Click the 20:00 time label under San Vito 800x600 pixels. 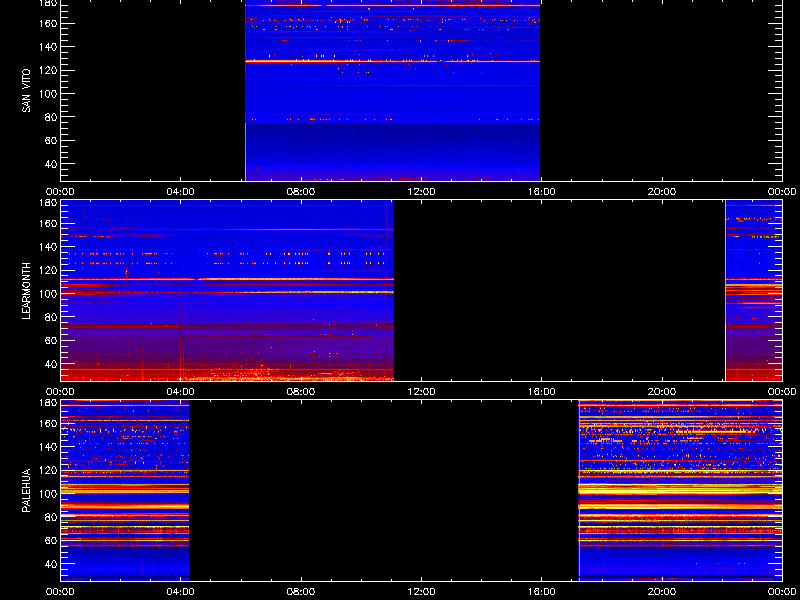[662, 192]
